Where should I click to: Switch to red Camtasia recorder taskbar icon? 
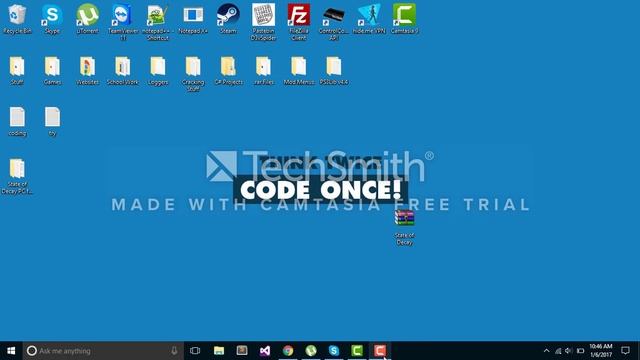coord(380,351)
